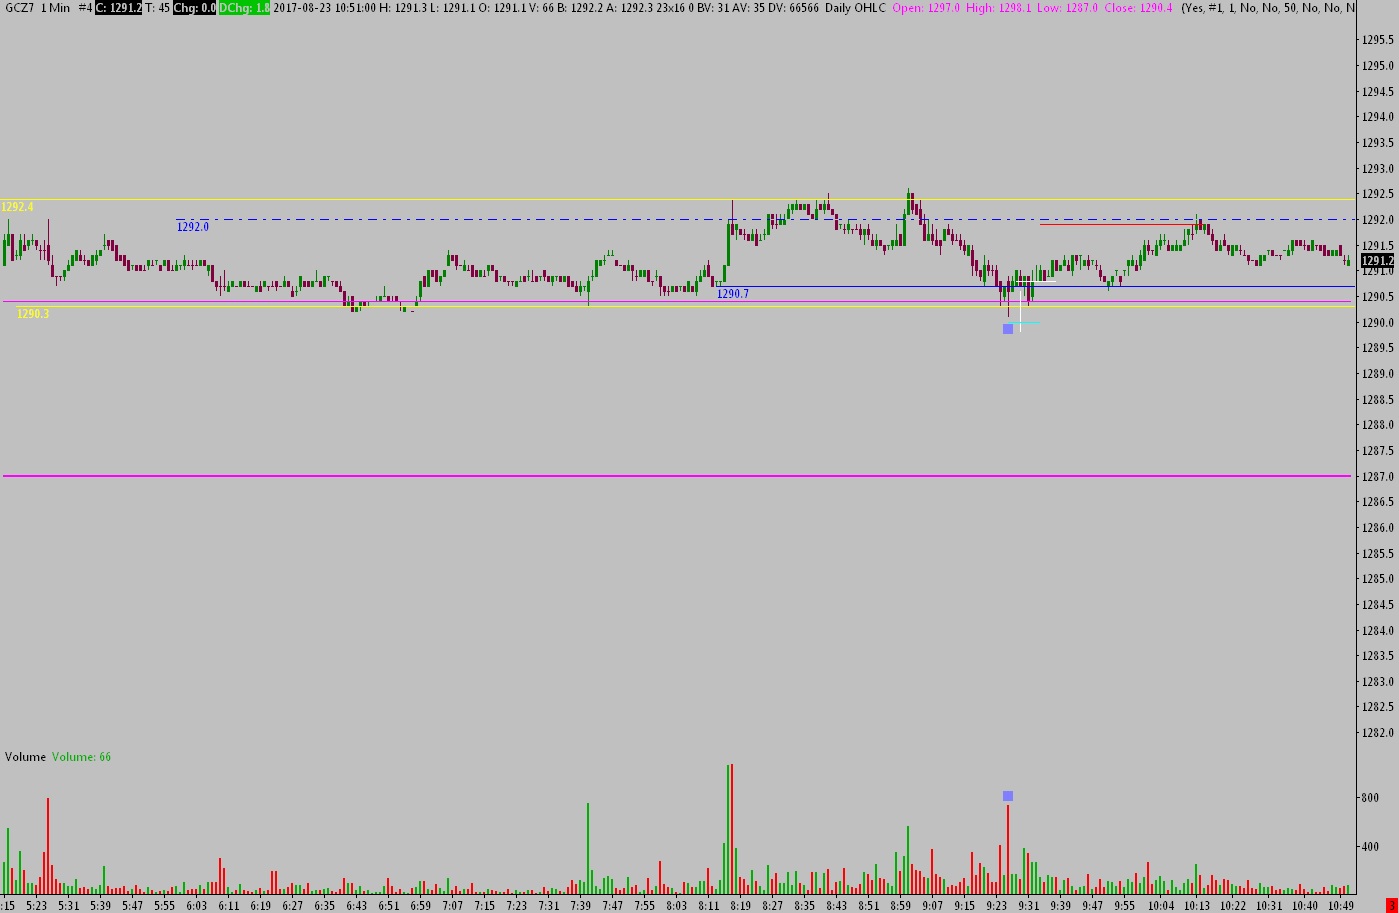Click the green "Volume: 66" readout
Screen dimensions: 1399x913
coord(82,757)
